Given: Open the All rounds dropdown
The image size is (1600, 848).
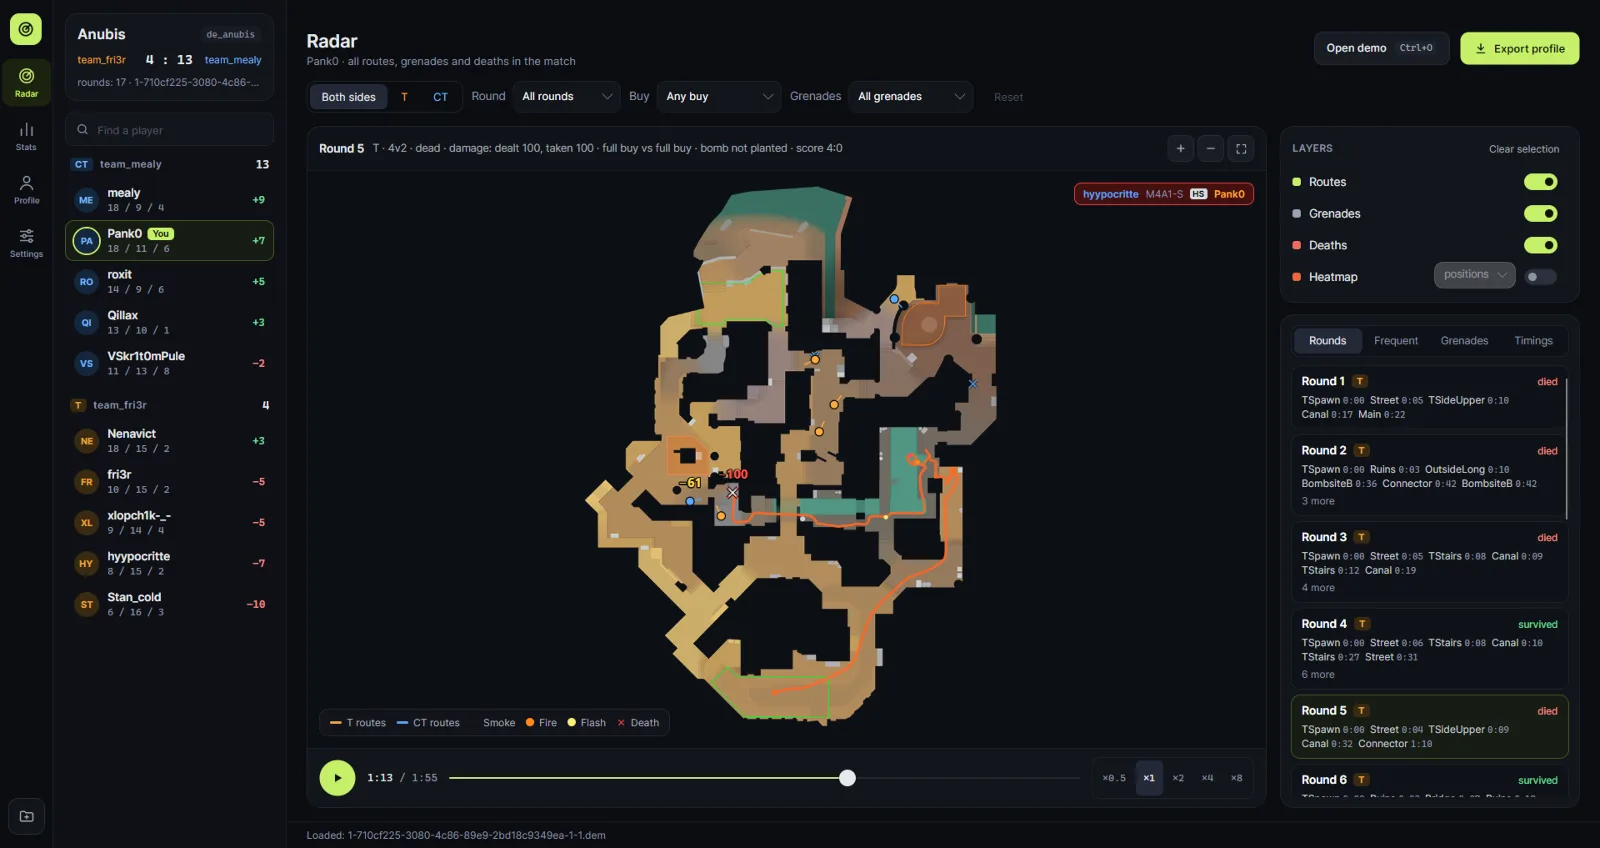Looking at the screenshot, I should [x=566, y=97].
